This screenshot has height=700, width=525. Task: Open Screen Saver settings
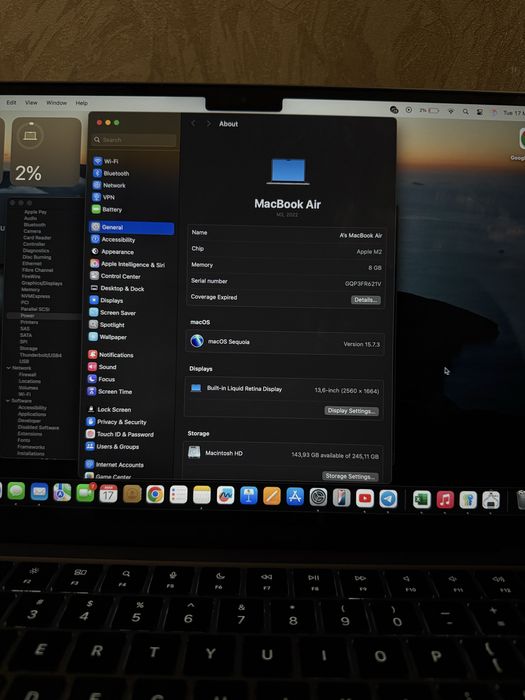tap(112, 312)
